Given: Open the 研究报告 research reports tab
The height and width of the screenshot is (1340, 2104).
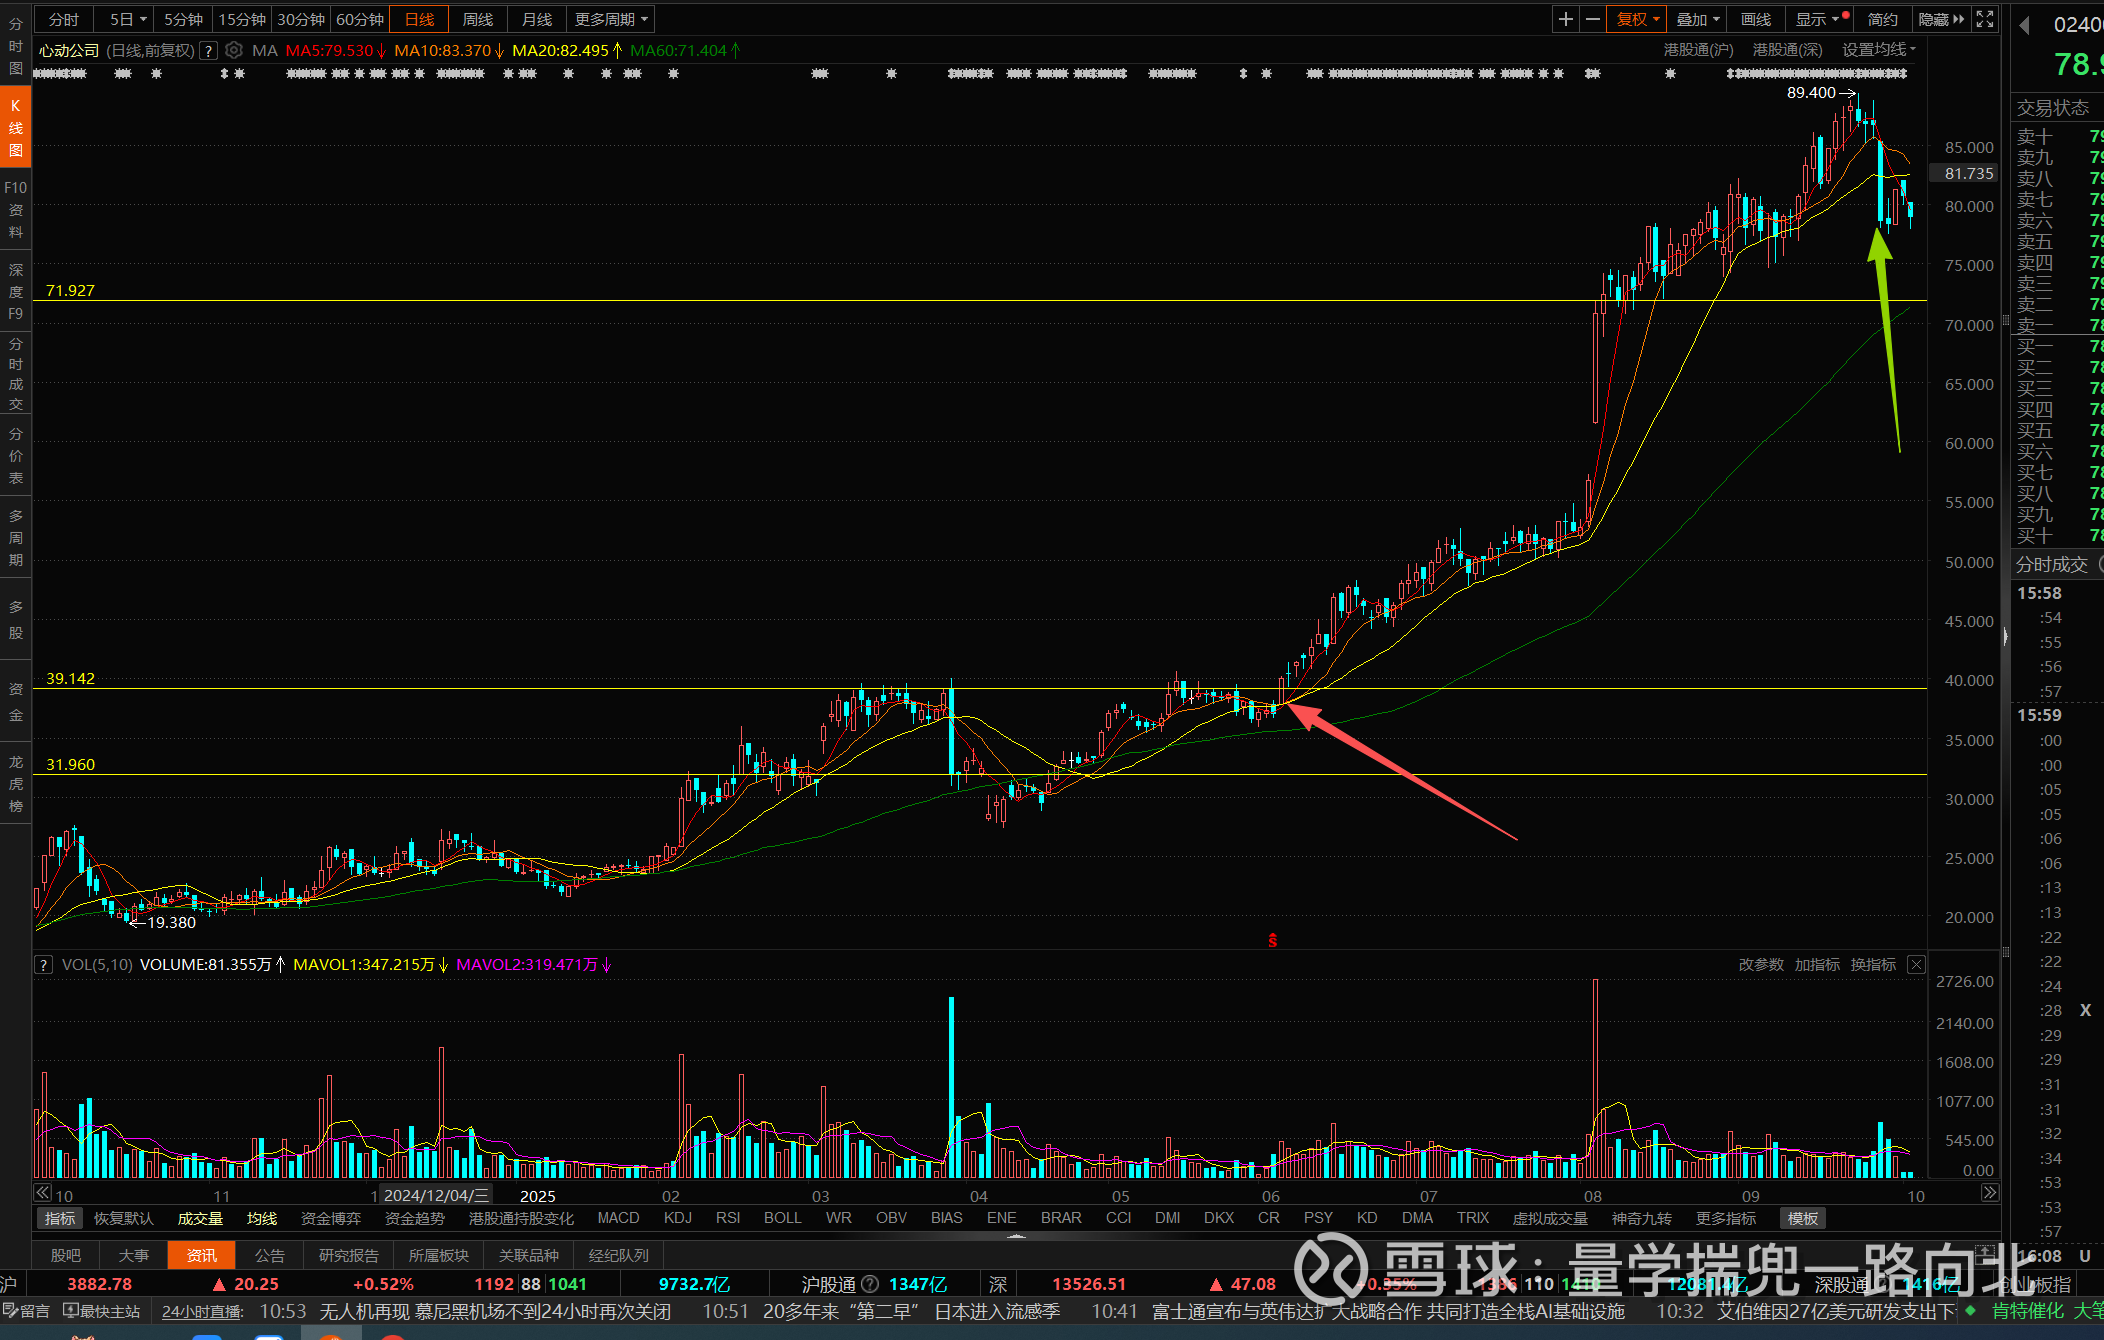Looking at the screenshot, I should pyautogui.click(x=348, y=1255).
